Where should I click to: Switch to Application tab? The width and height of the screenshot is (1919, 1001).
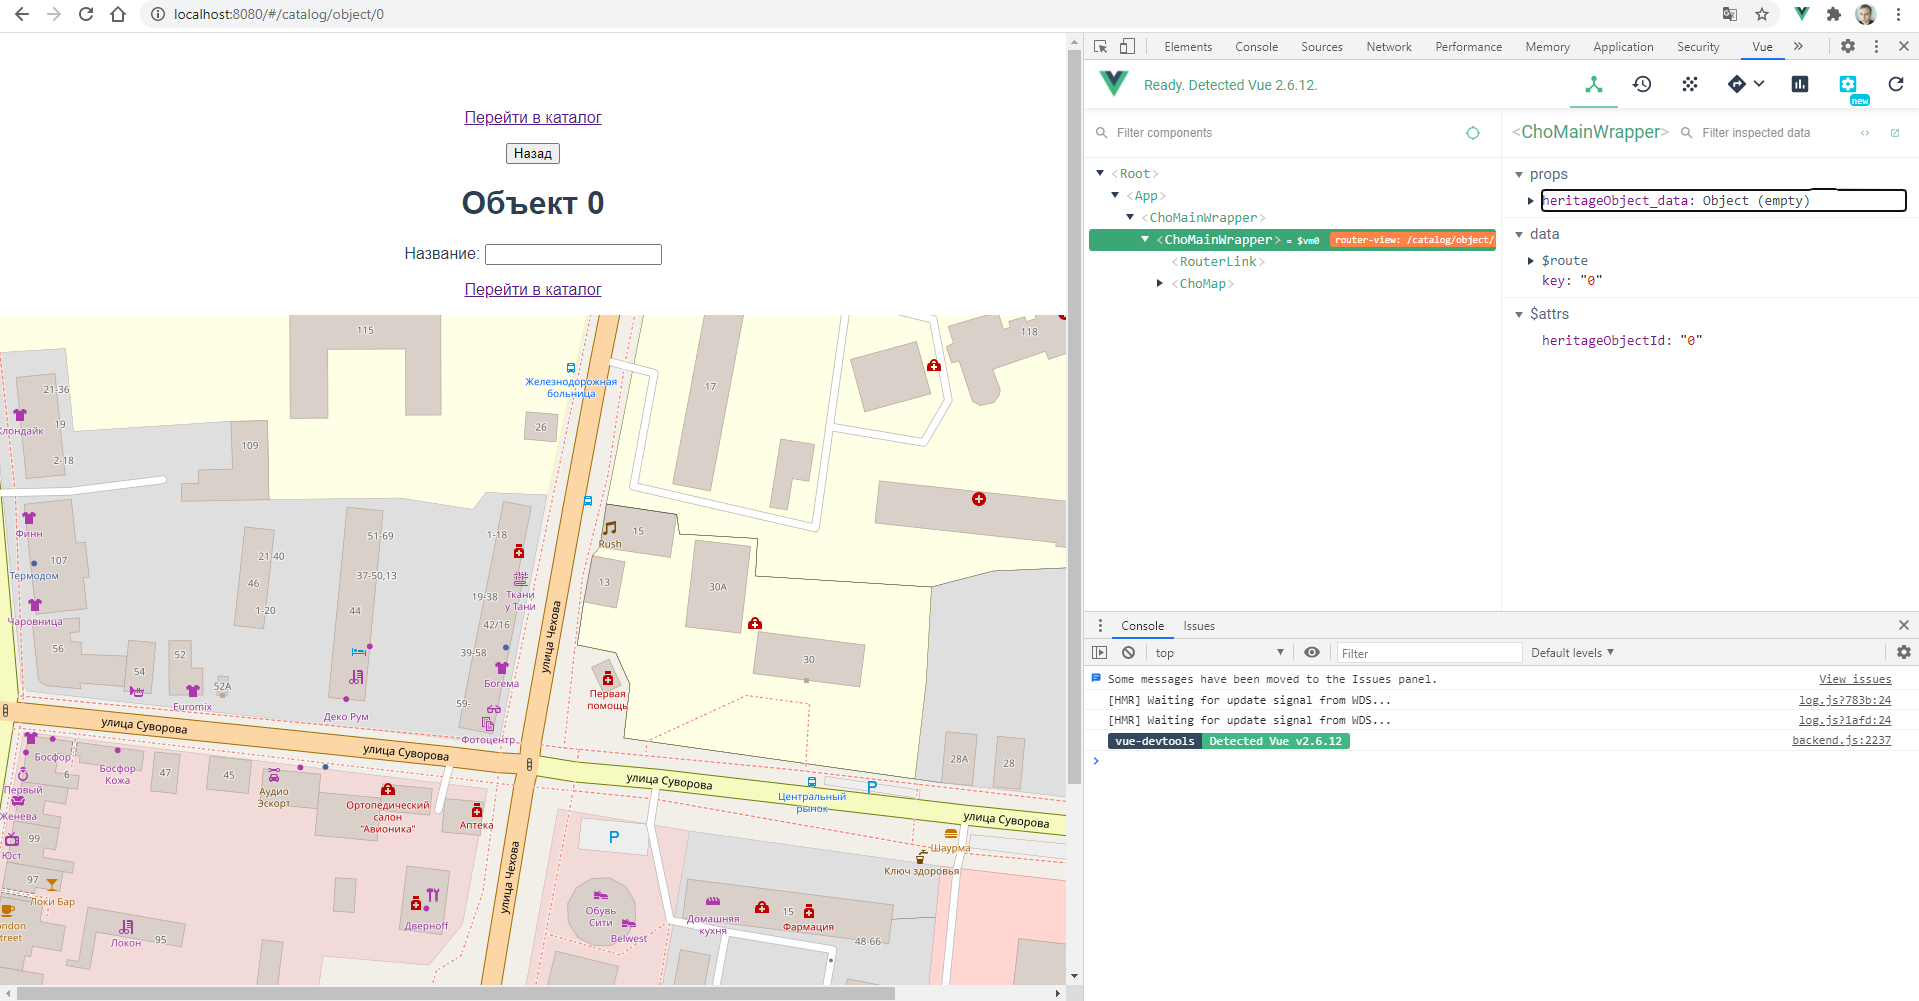point(1623,47)
